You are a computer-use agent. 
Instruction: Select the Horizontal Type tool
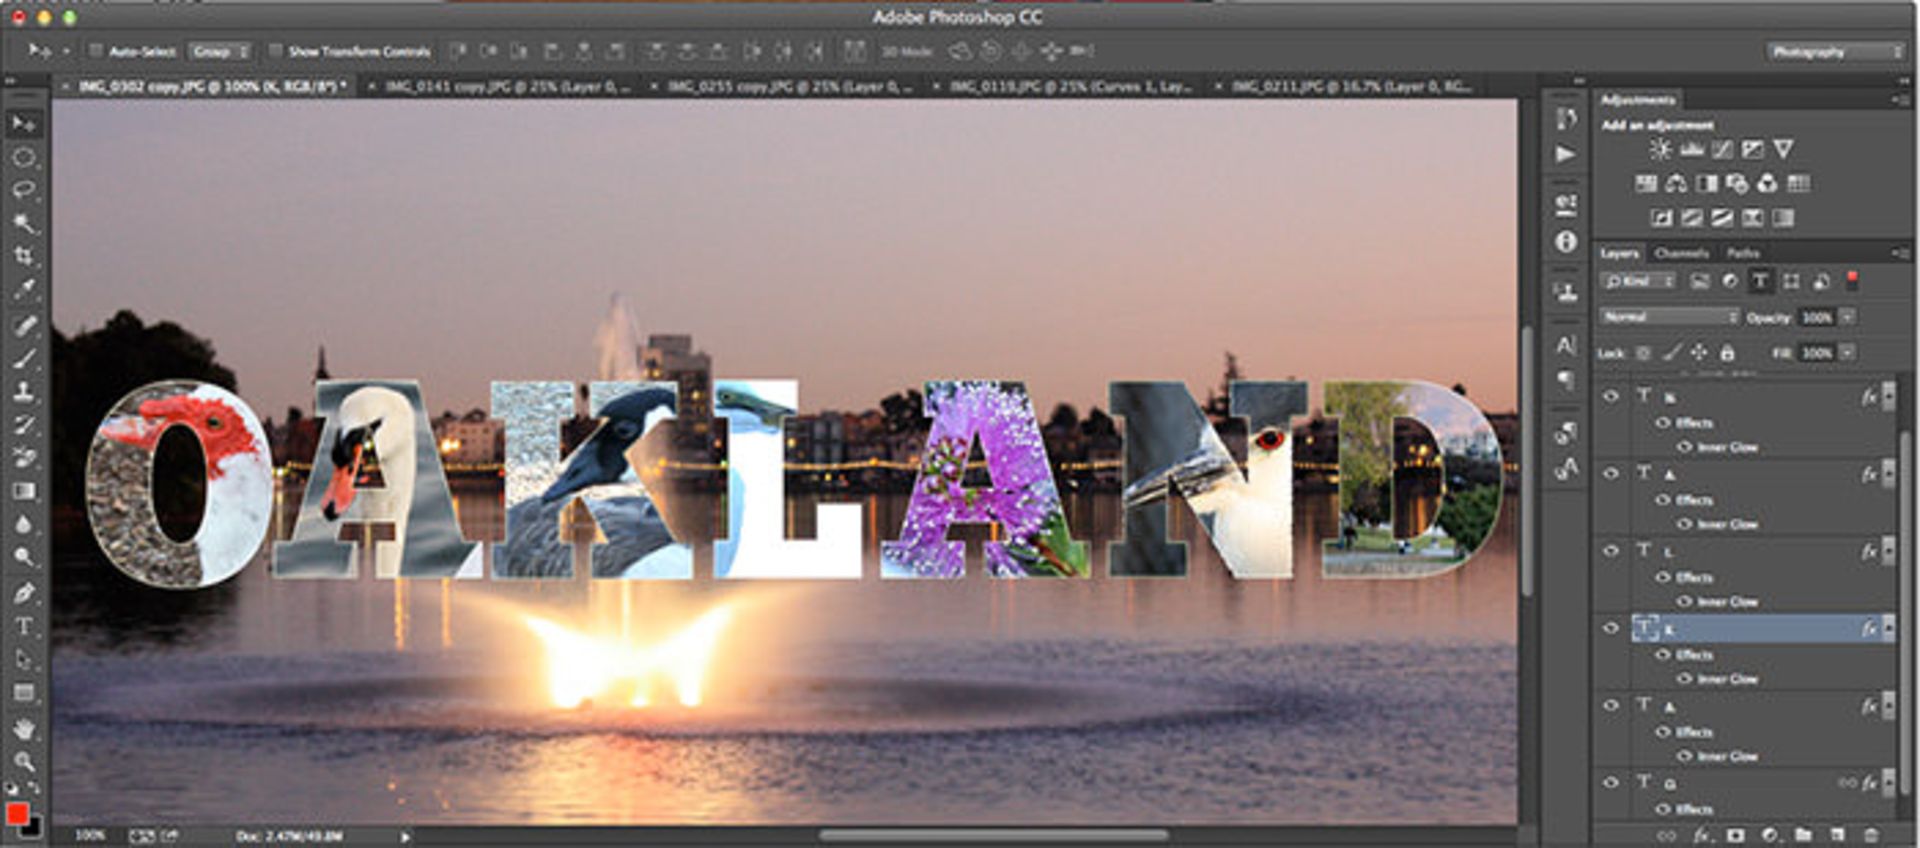point(24,627)
